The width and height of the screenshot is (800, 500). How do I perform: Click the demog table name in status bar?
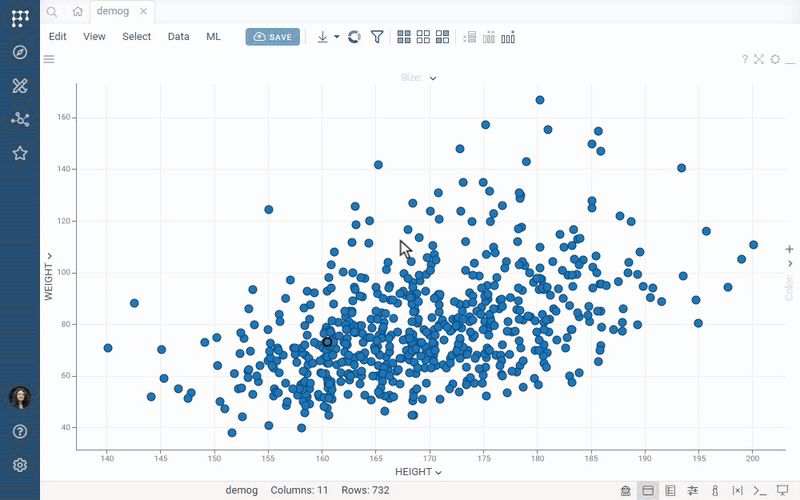(241, 490)
